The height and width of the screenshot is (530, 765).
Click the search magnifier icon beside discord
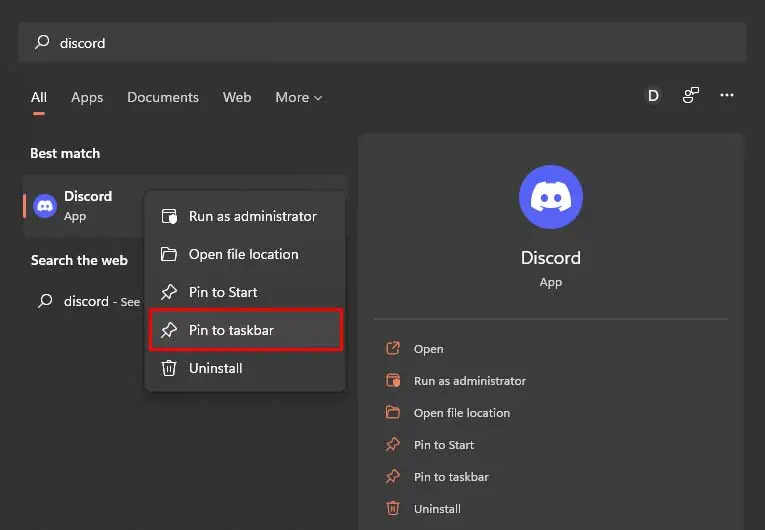[42, 42]
